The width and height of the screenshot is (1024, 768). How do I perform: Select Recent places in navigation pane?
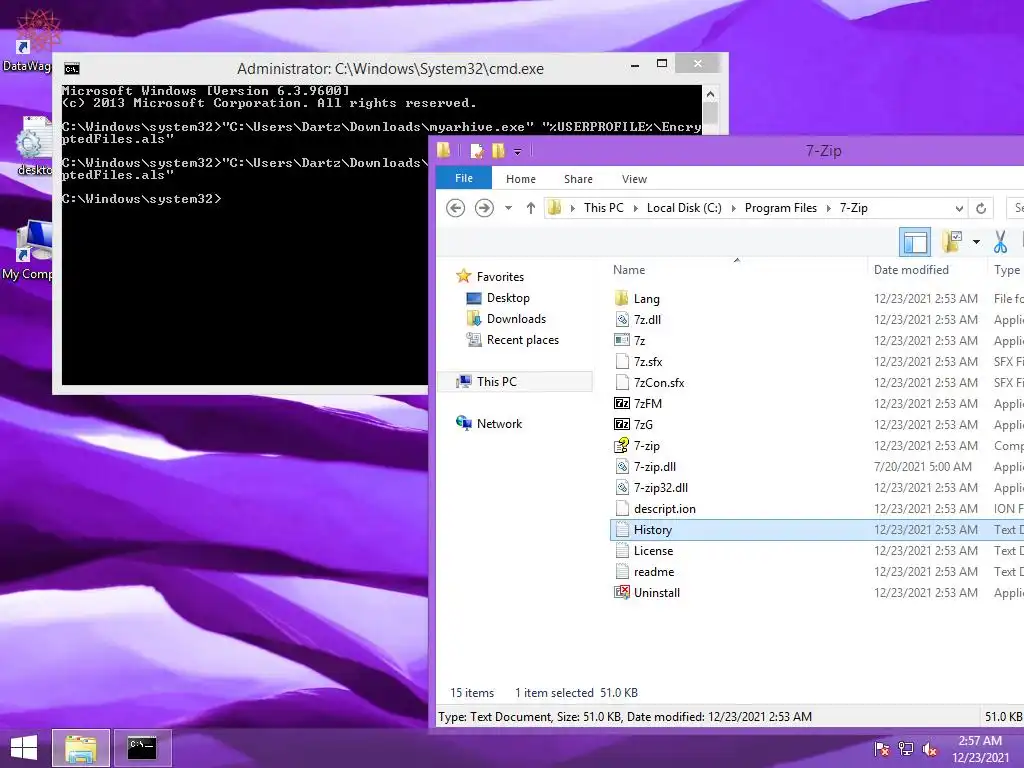(x=522, y=340)
